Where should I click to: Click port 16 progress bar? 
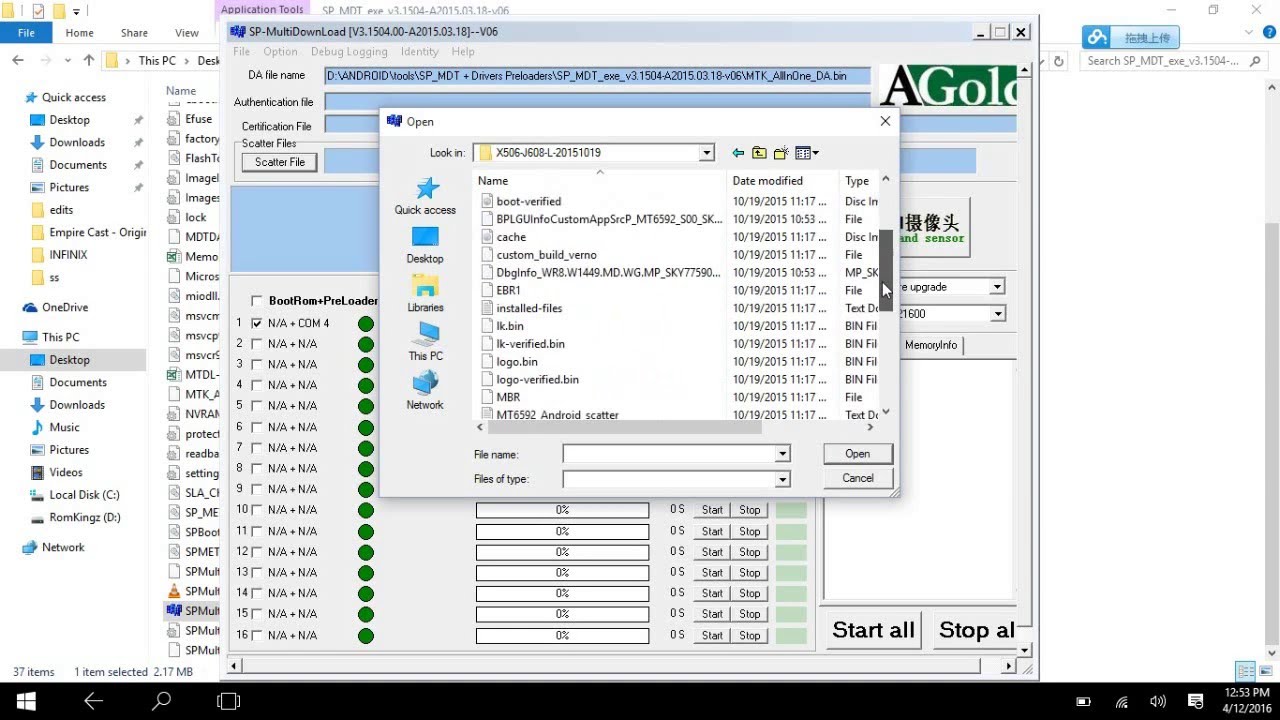coord(563,635)
